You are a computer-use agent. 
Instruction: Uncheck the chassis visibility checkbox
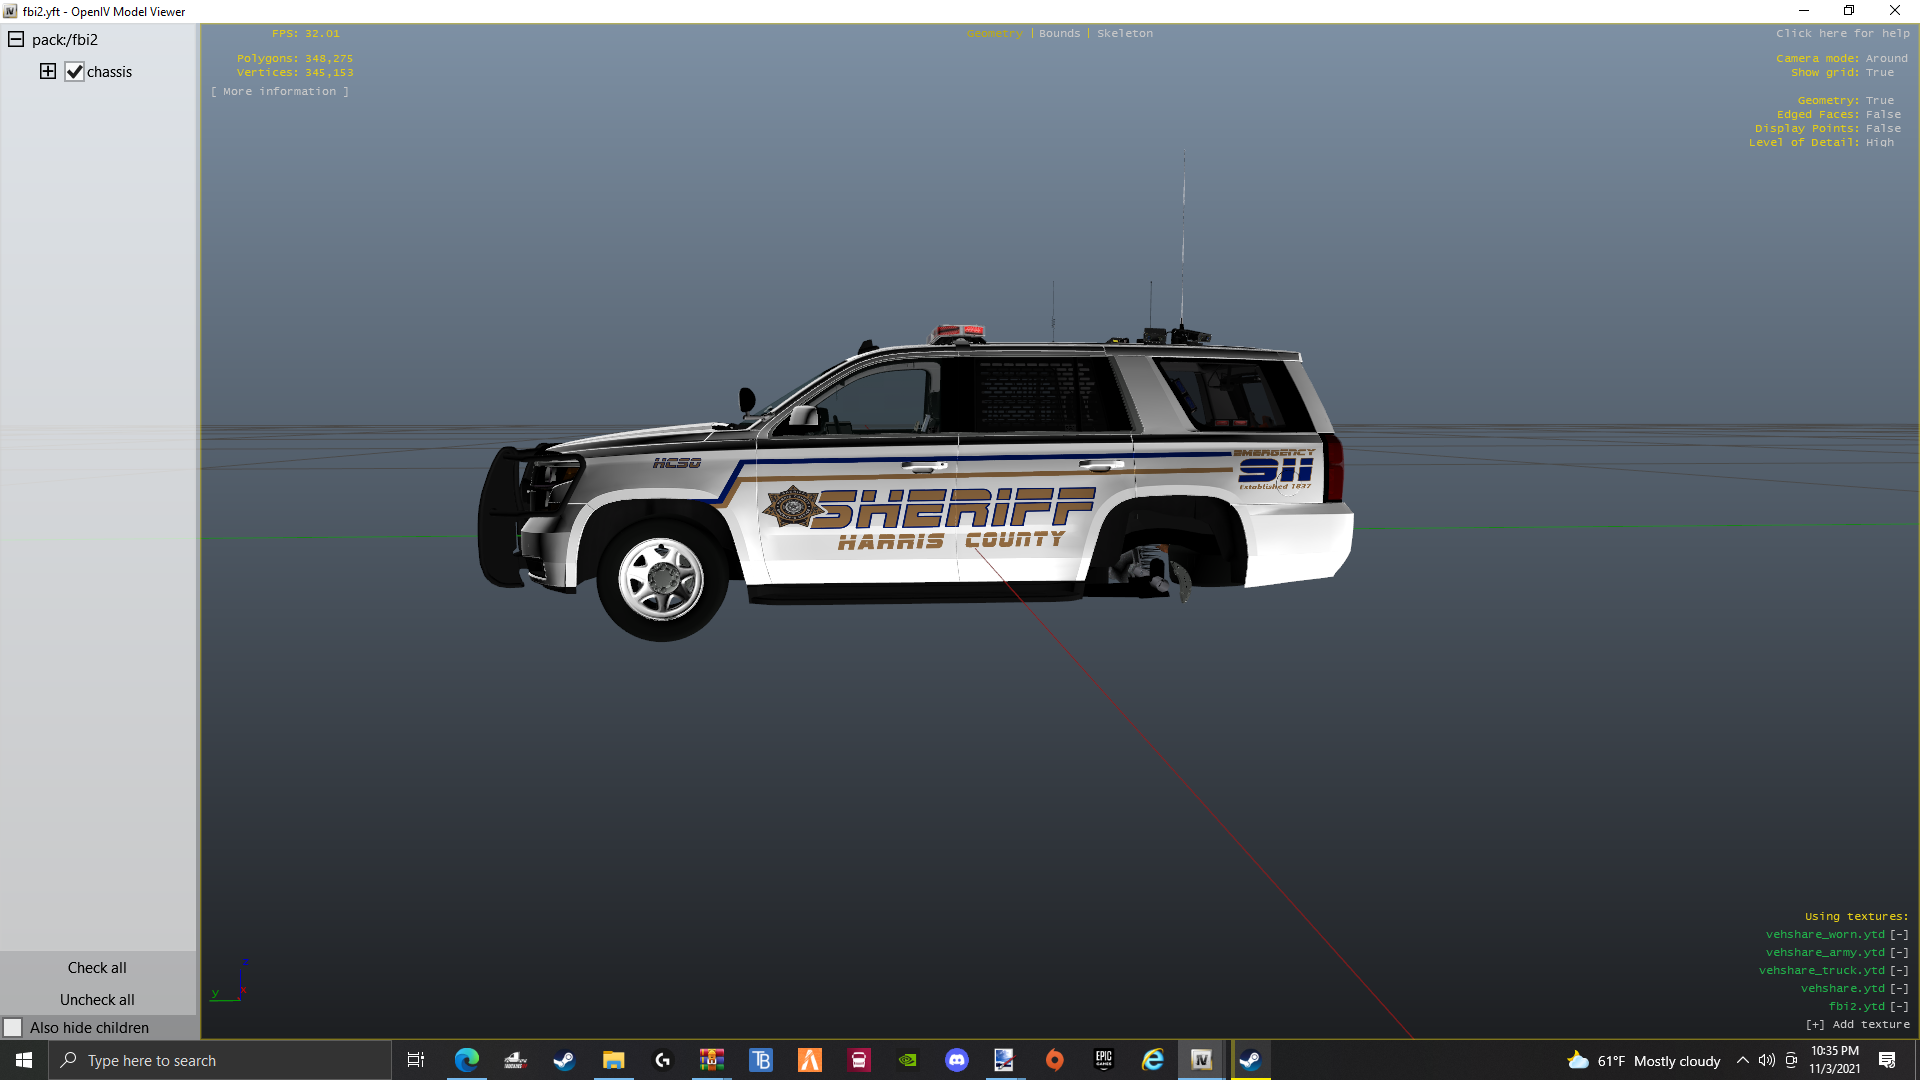pyautogui.click(x=75, y=72)
